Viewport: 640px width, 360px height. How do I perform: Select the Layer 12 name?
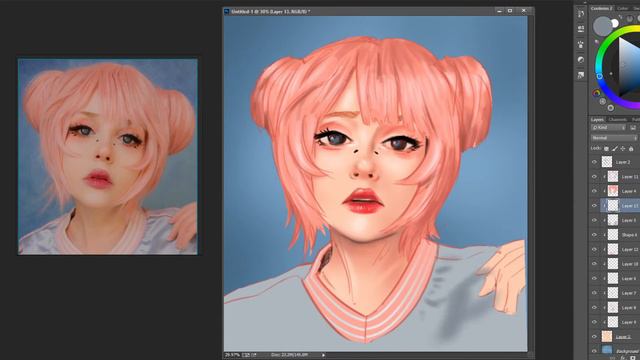(x=630, y=249)
